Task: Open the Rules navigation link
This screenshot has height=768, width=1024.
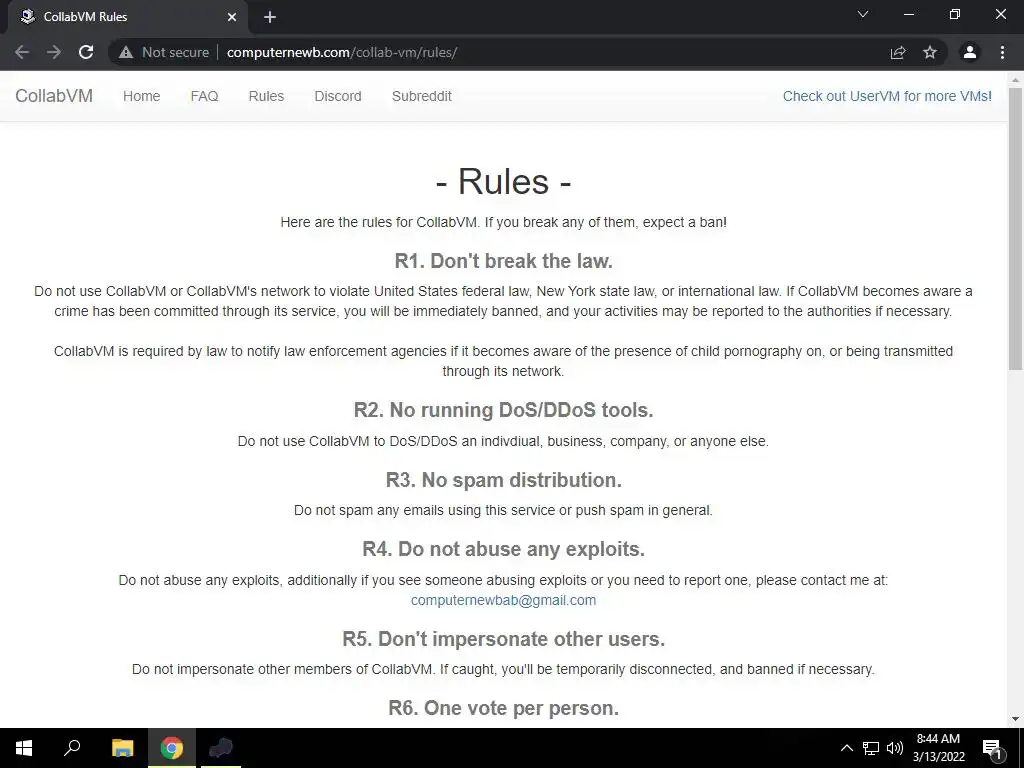Action: point(266,96)
